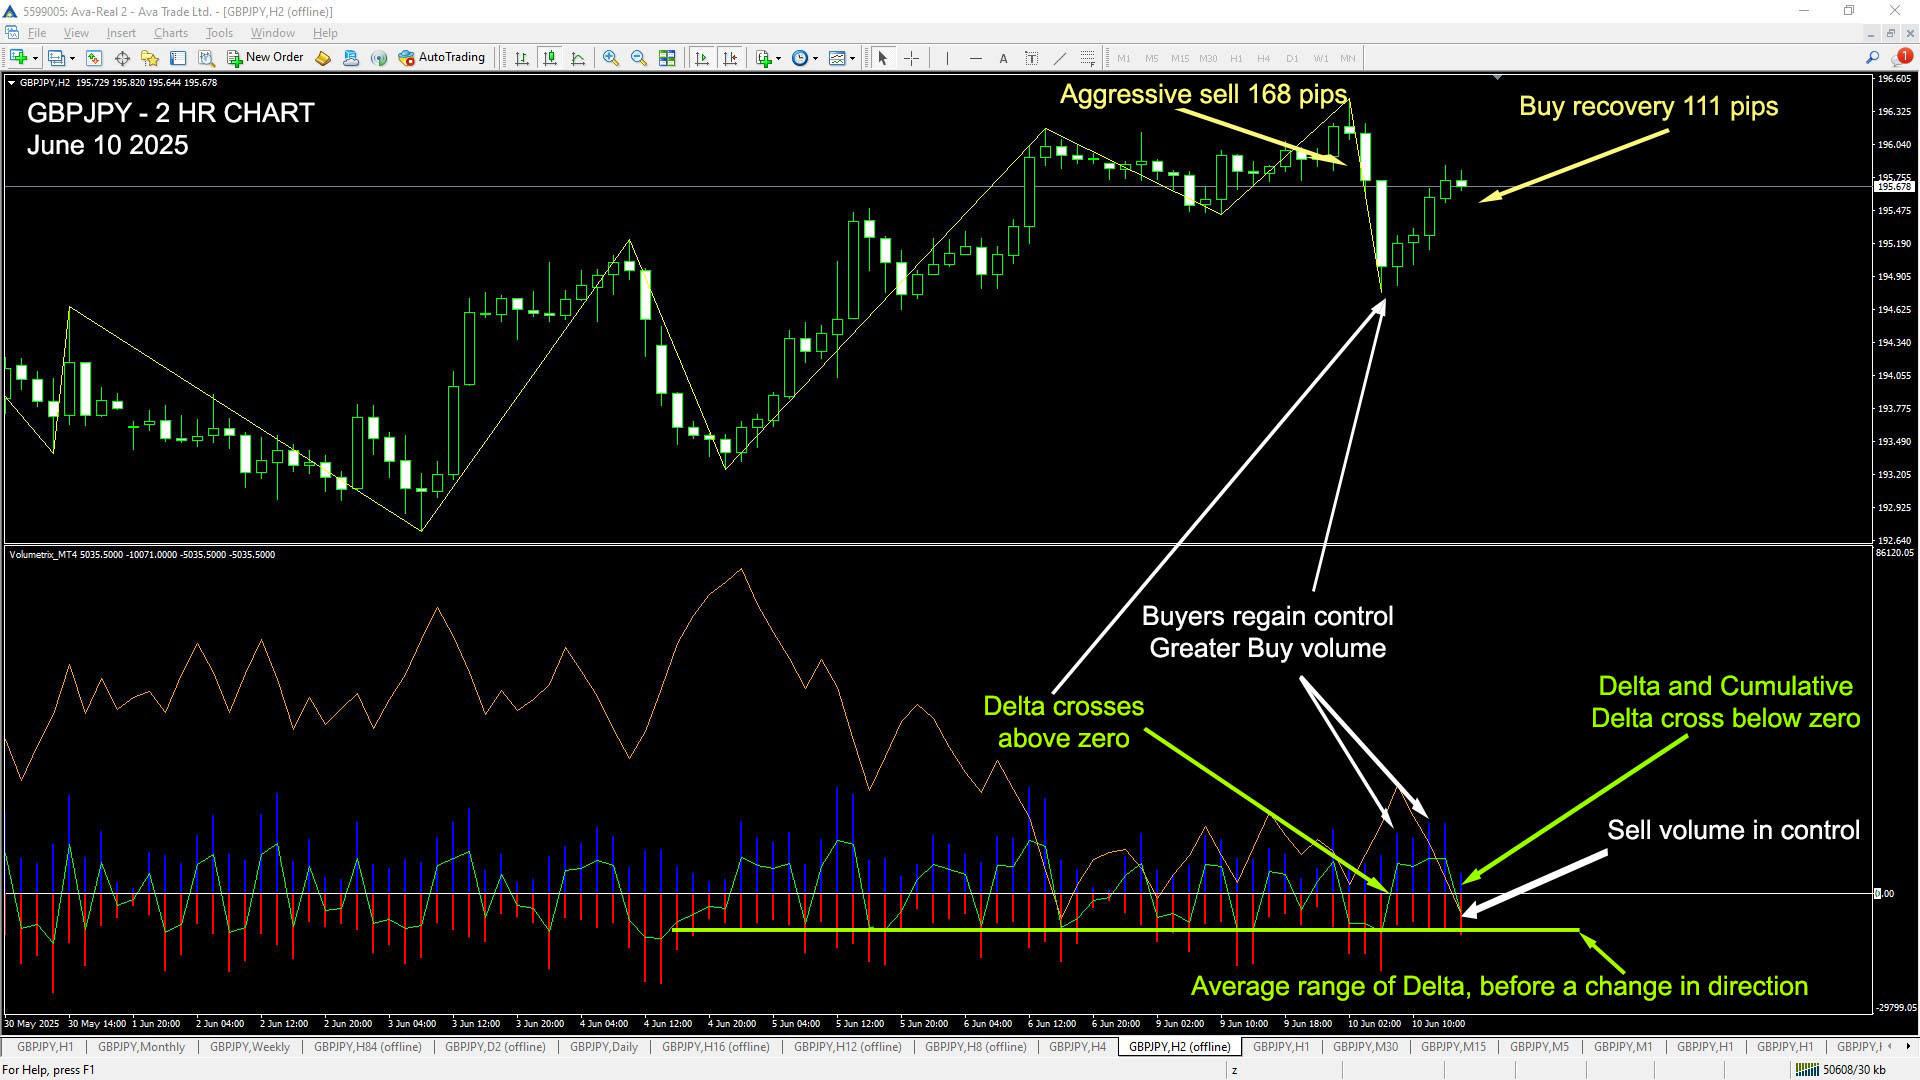The image size is (1920, 1080).
Task: Click the Tile Windows icon
Action: point(667,58)
